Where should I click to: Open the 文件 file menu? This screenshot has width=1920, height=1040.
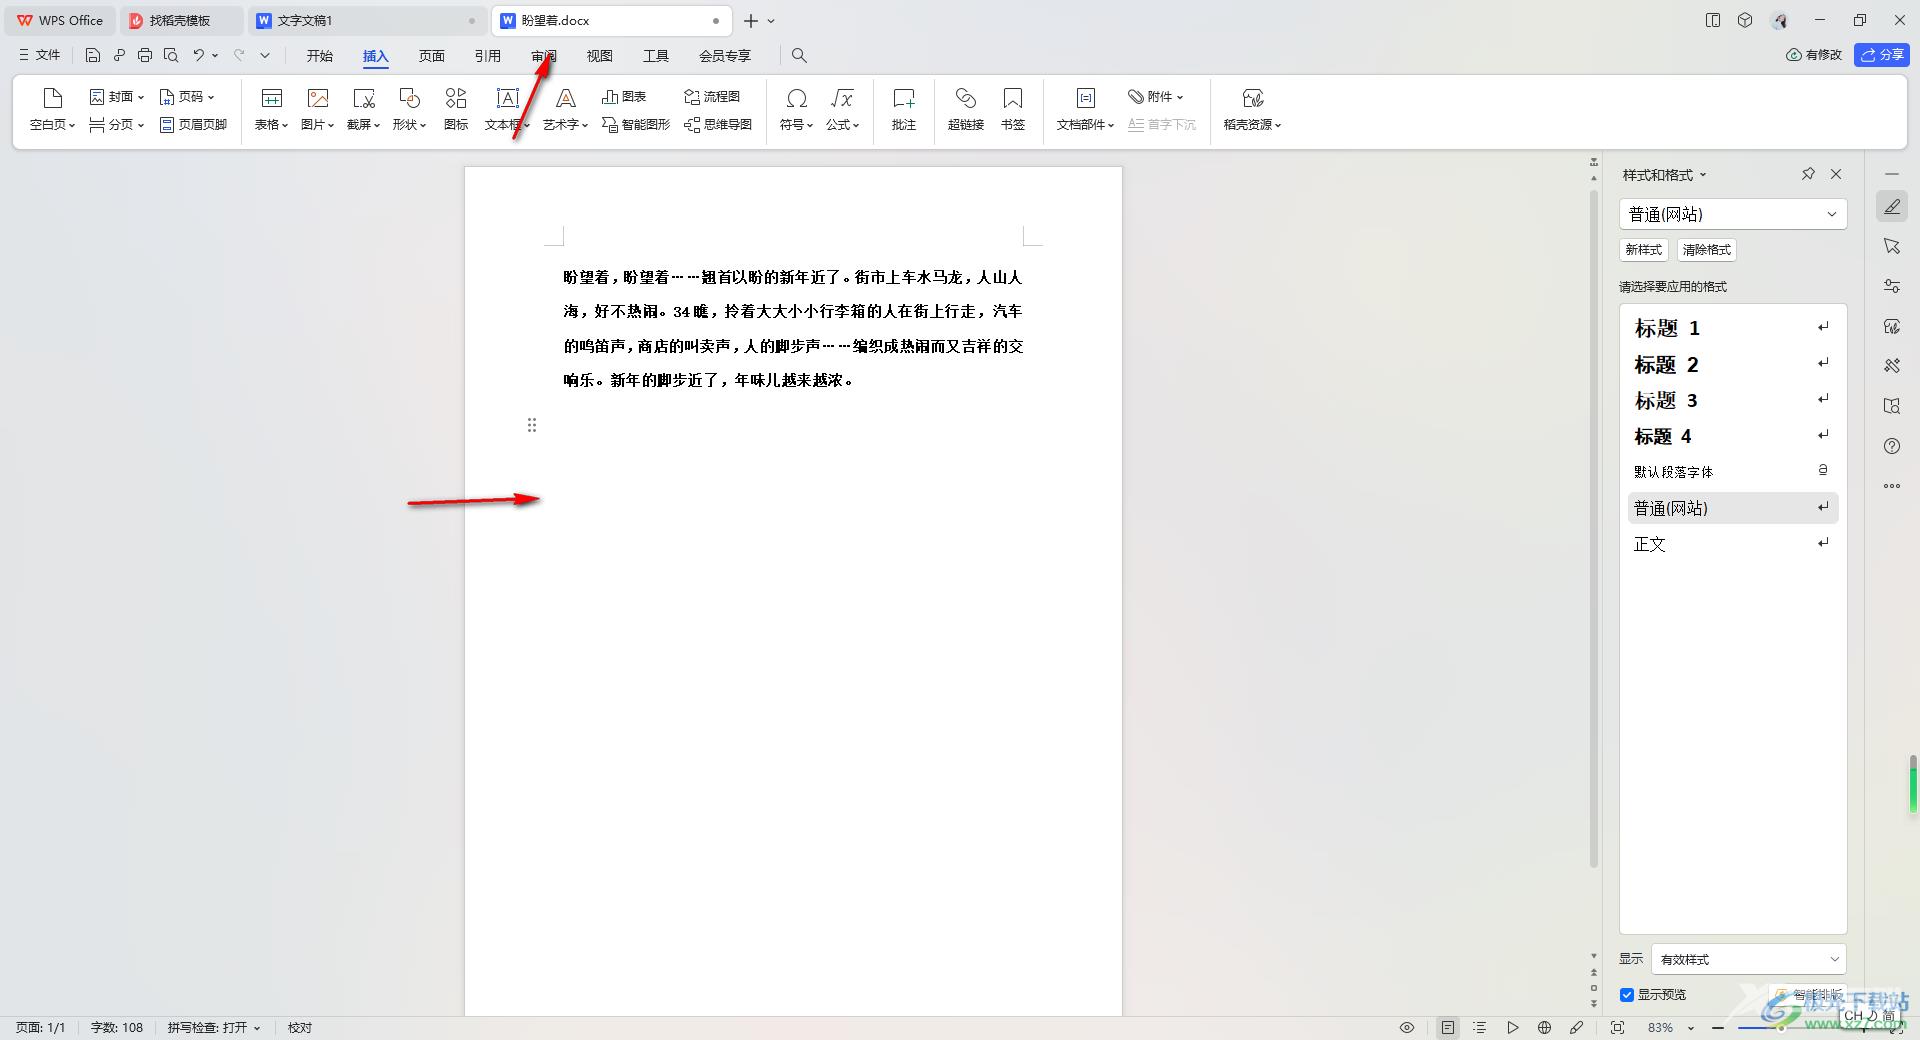pyautogui.click(x=40, y=56)
